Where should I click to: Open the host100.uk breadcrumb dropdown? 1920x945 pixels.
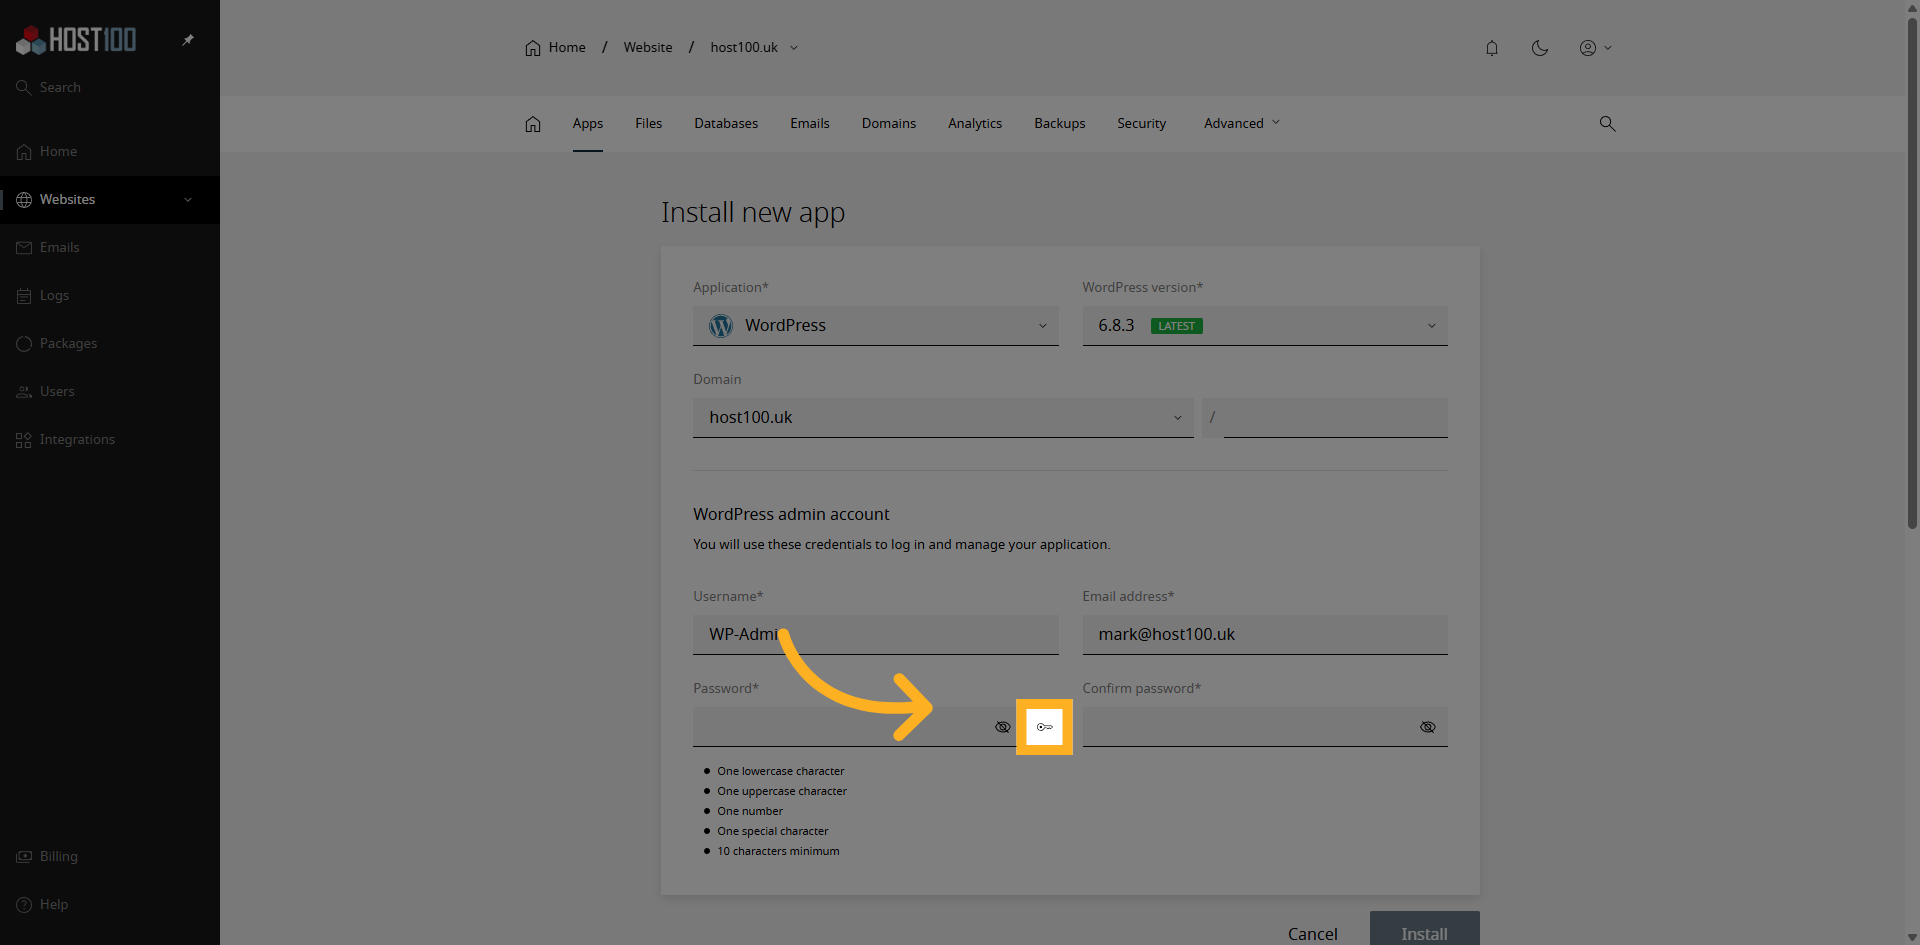[754, 47]
